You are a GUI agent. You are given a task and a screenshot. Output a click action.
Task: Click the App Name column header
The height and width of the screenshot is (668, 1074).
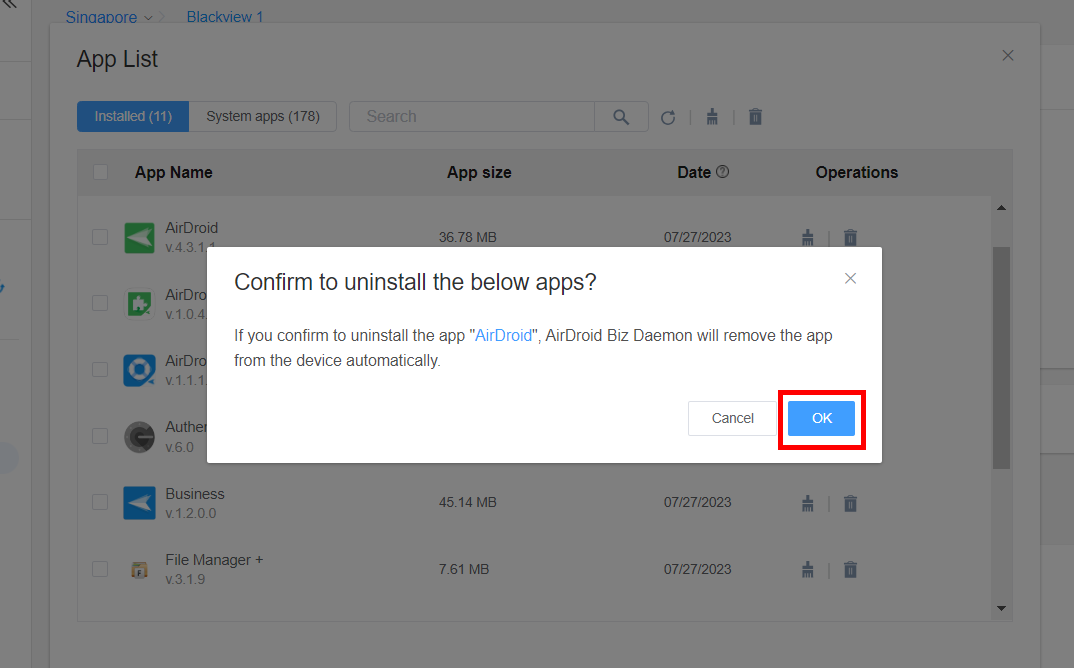[x=173, y=173]
